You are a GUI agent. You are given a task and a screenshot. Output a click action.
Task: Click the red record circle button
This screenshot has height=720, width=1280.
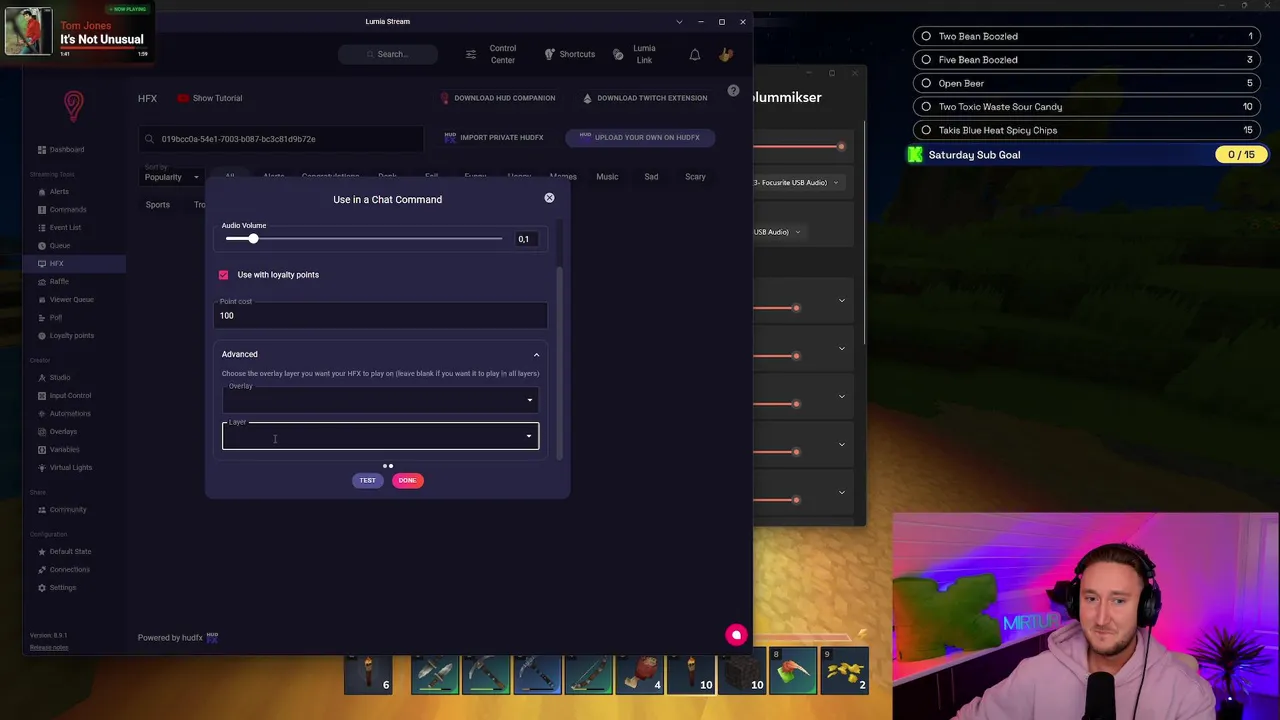pos(736,634)
